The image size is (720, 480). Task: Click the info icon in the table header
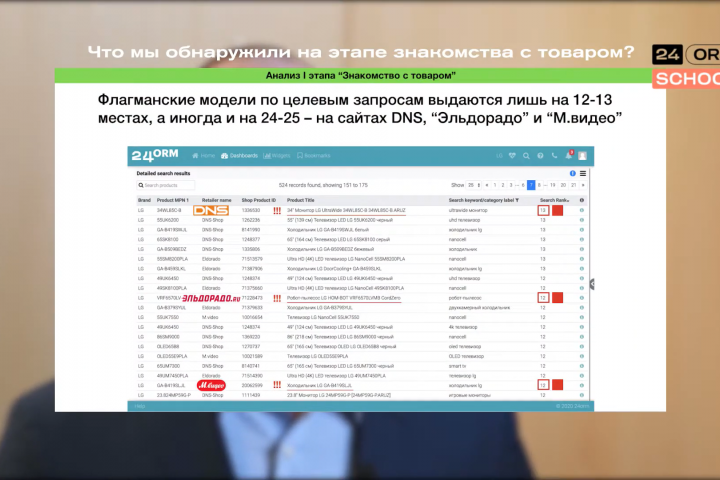click(582, 200)
